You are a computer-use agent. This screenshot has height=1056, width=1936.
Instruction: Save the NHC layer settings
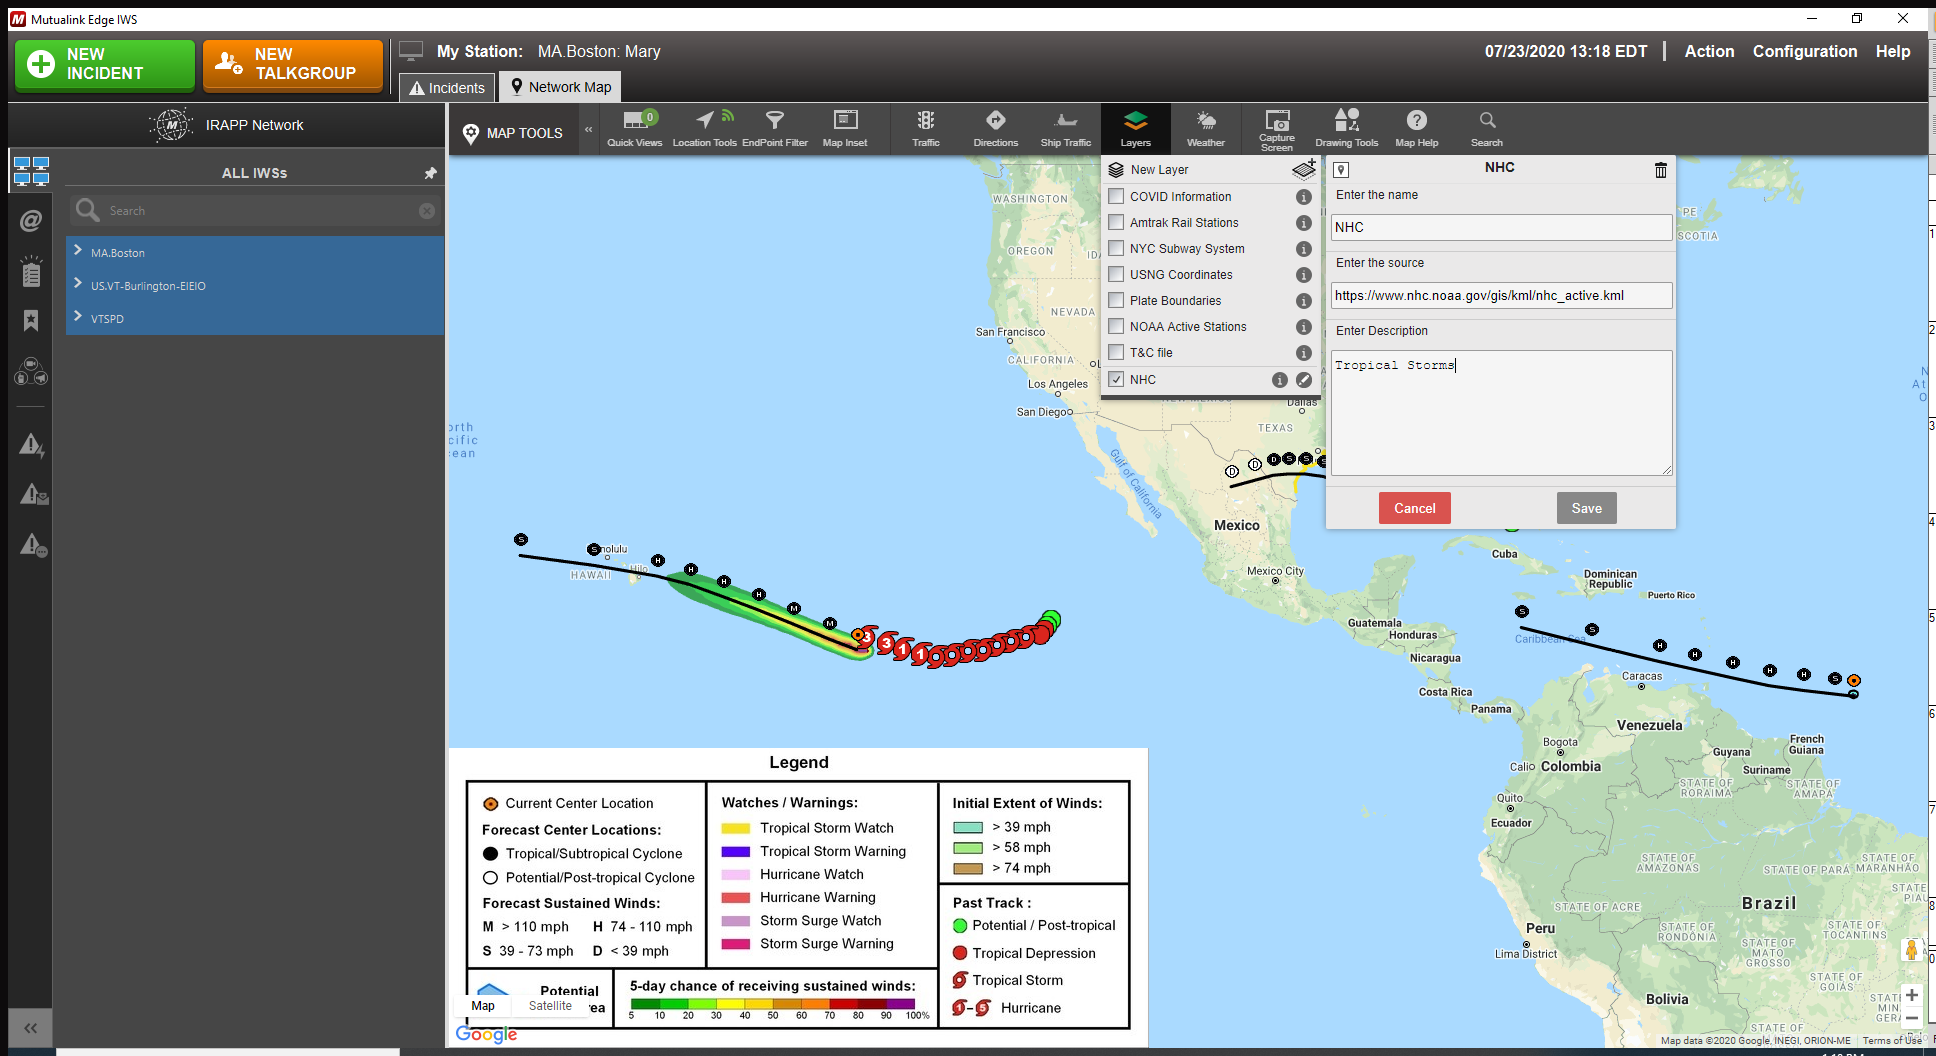[x=1586, y=508]
